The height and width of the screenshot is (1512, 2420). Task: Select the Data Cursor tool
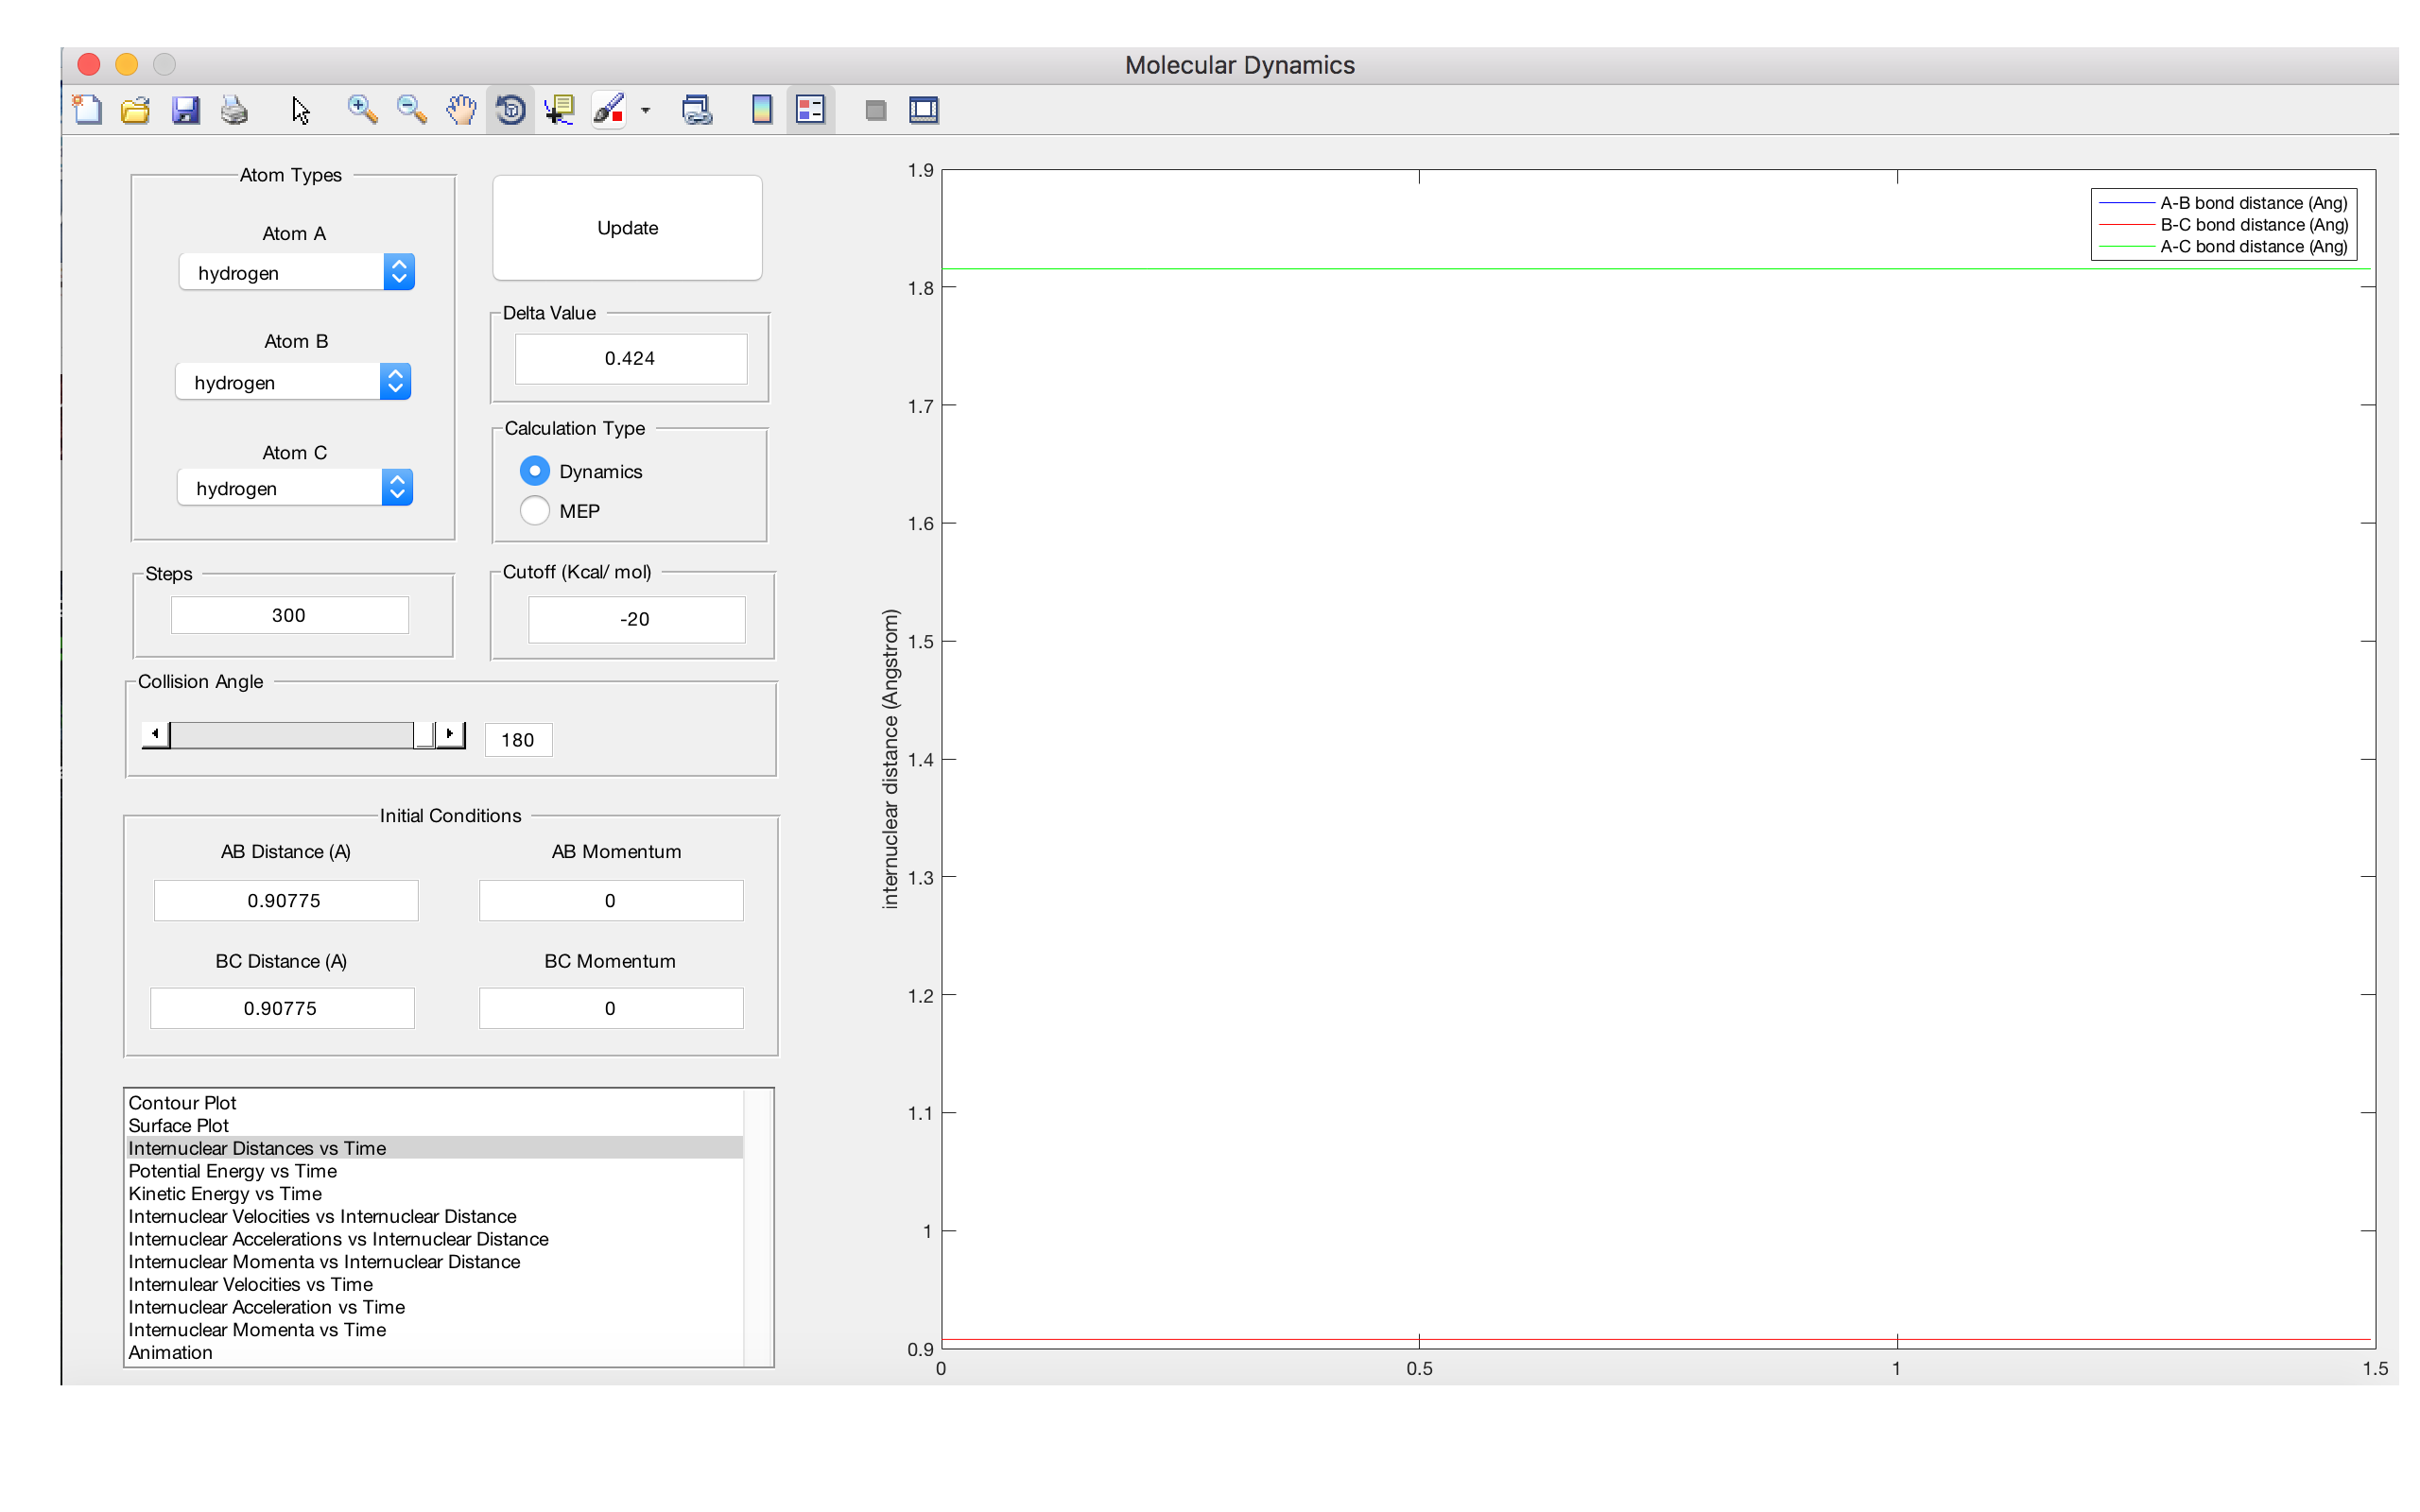pyautogui.click(x=559, y=110)
